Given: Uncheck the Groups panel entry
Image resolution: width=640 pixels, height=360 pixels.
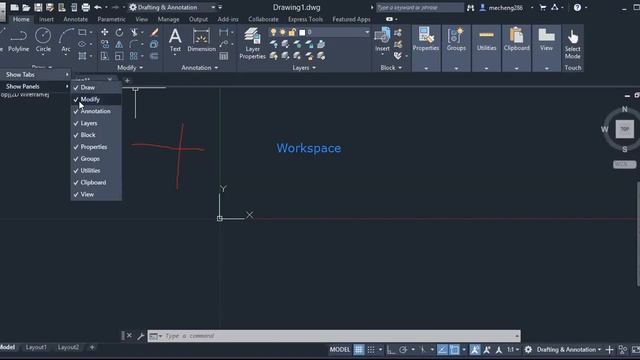Looking at the screenshot, I should coord(96,158).
